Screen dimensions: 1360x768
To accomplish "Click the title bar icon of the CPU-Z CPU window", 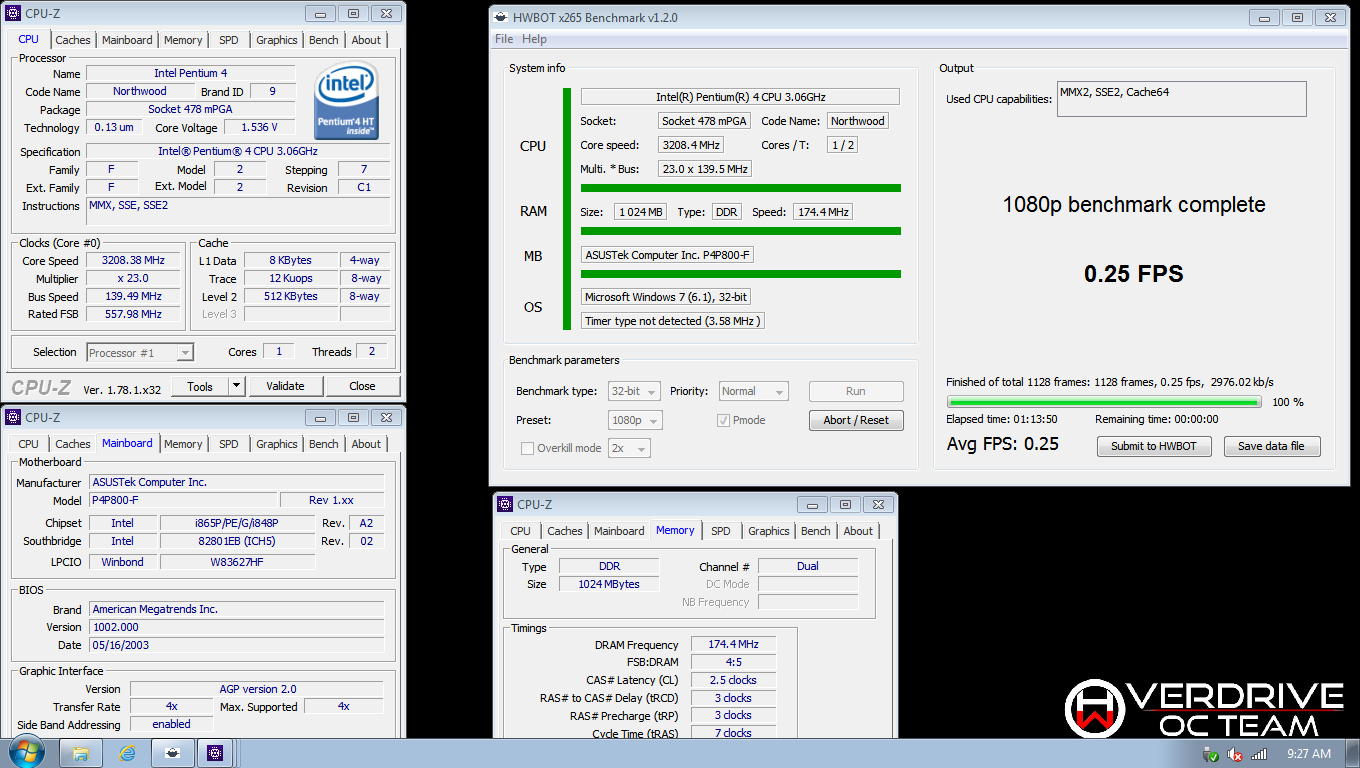I will point(13,14).
